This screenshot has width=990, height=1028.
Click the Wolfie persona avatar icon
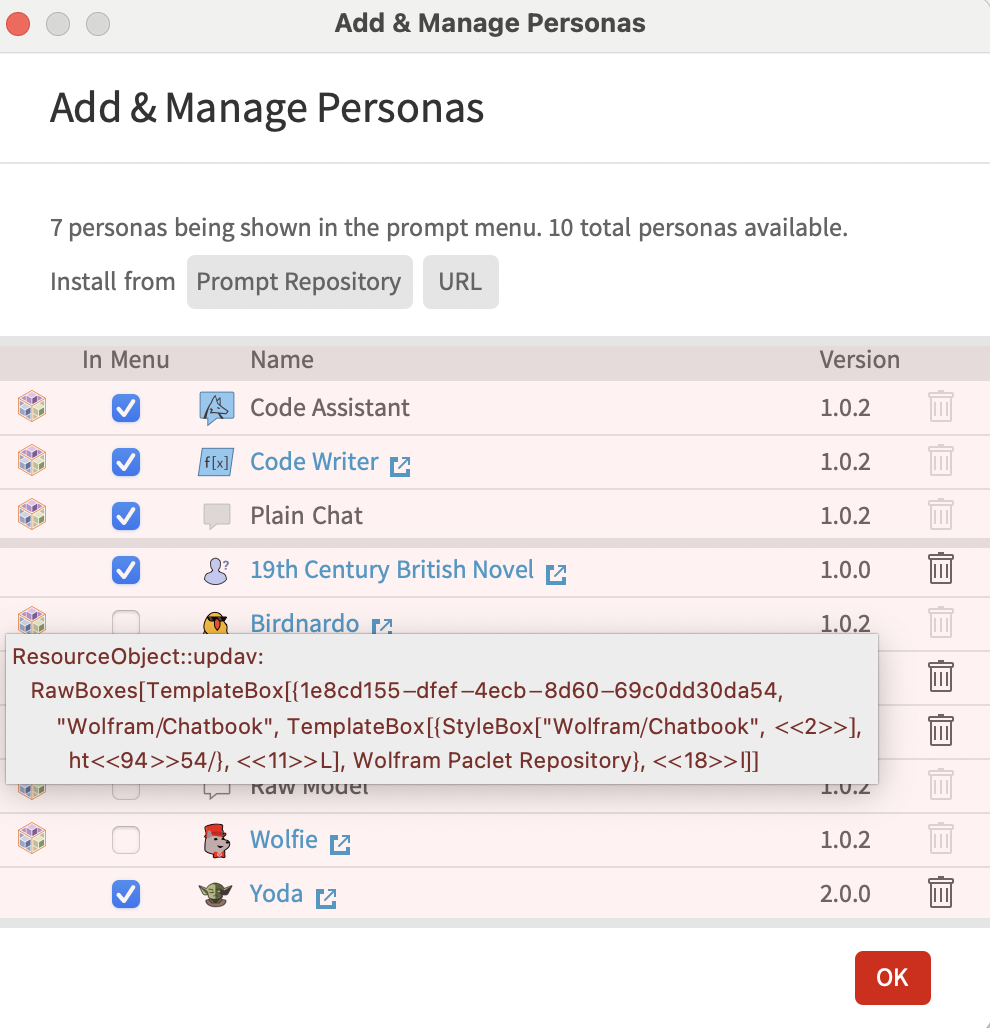(216, 839)
